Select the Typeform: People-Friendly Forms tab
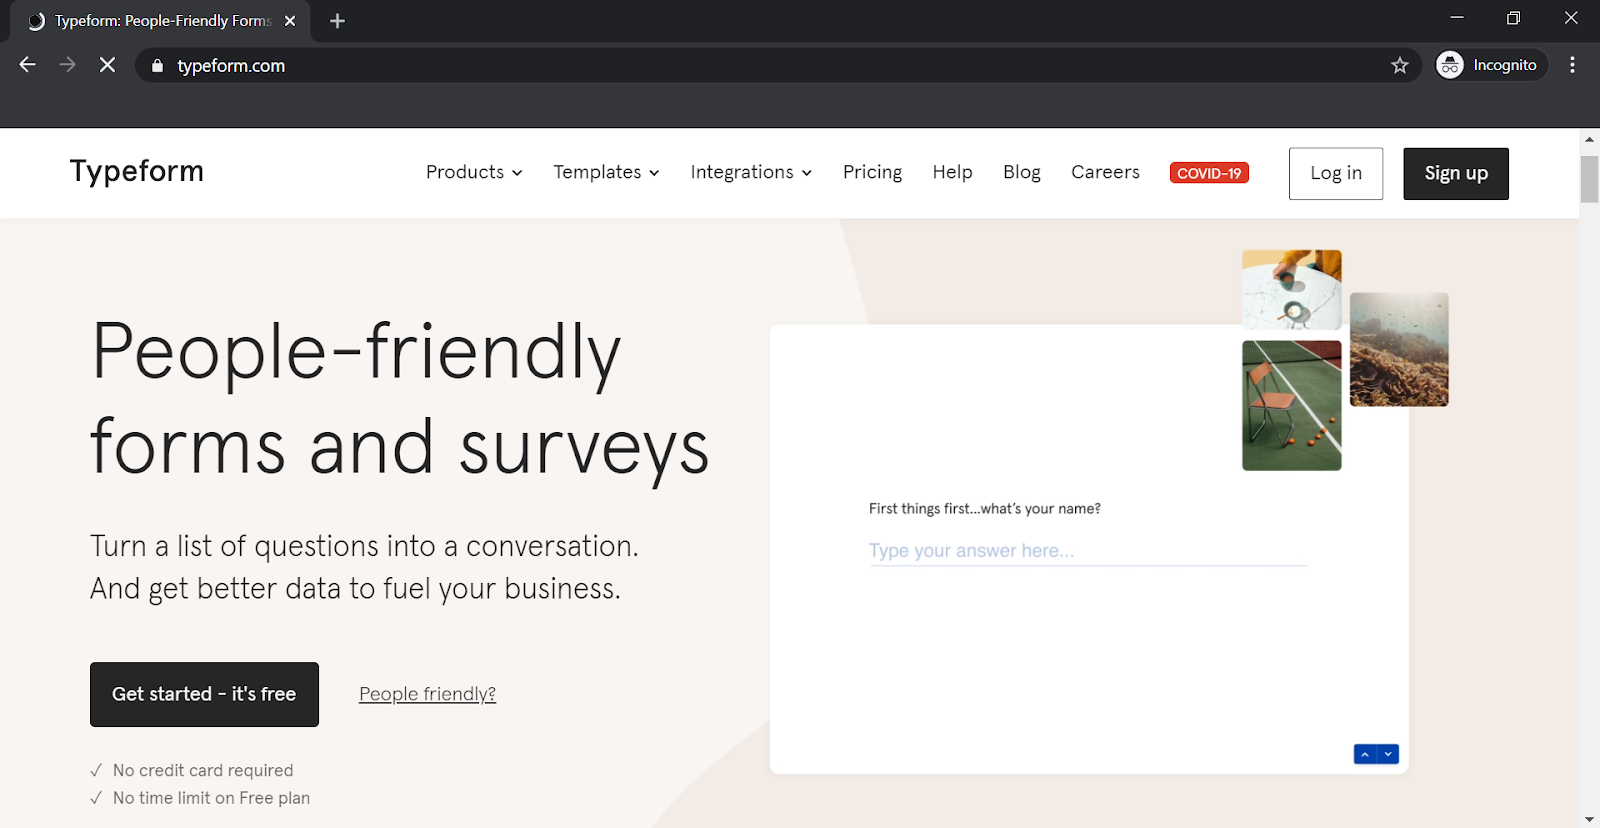 coord(161,21)
